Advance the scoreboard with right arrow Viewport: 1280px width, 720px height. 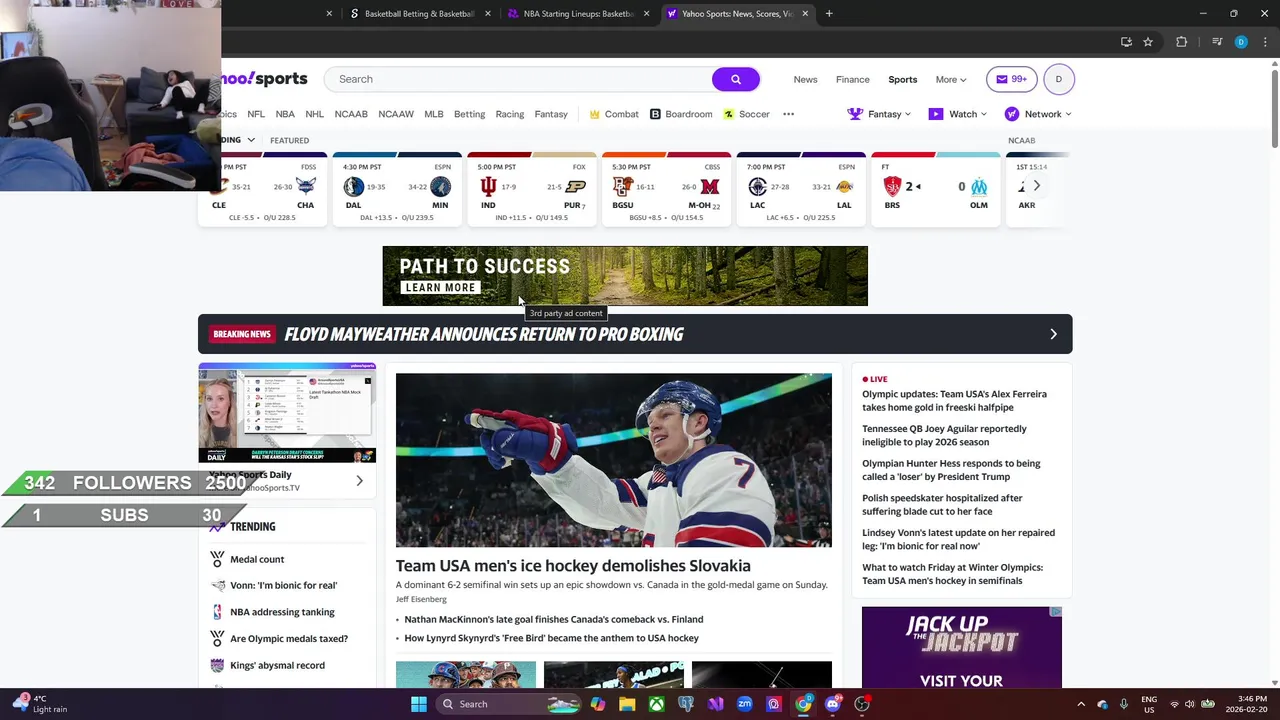click(1036, 186)
